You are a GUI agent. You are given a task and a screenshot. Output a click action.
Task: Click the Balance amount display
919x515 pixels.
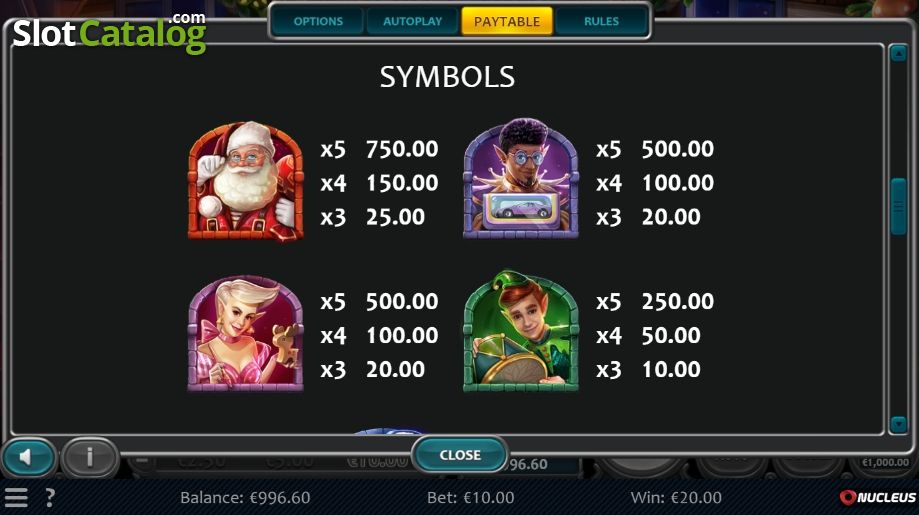pyautogui.click(x=245, y=497)
